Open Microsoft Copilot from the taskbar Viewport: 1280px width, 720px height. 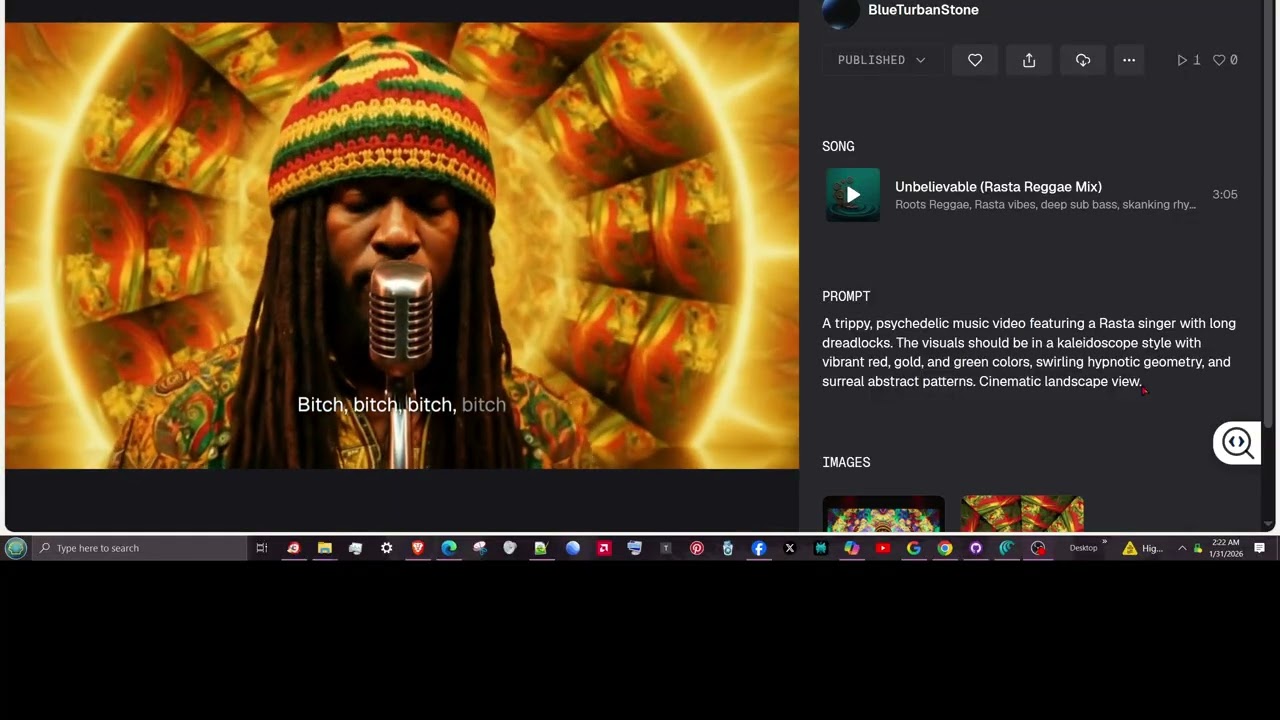tap(851, 548)
